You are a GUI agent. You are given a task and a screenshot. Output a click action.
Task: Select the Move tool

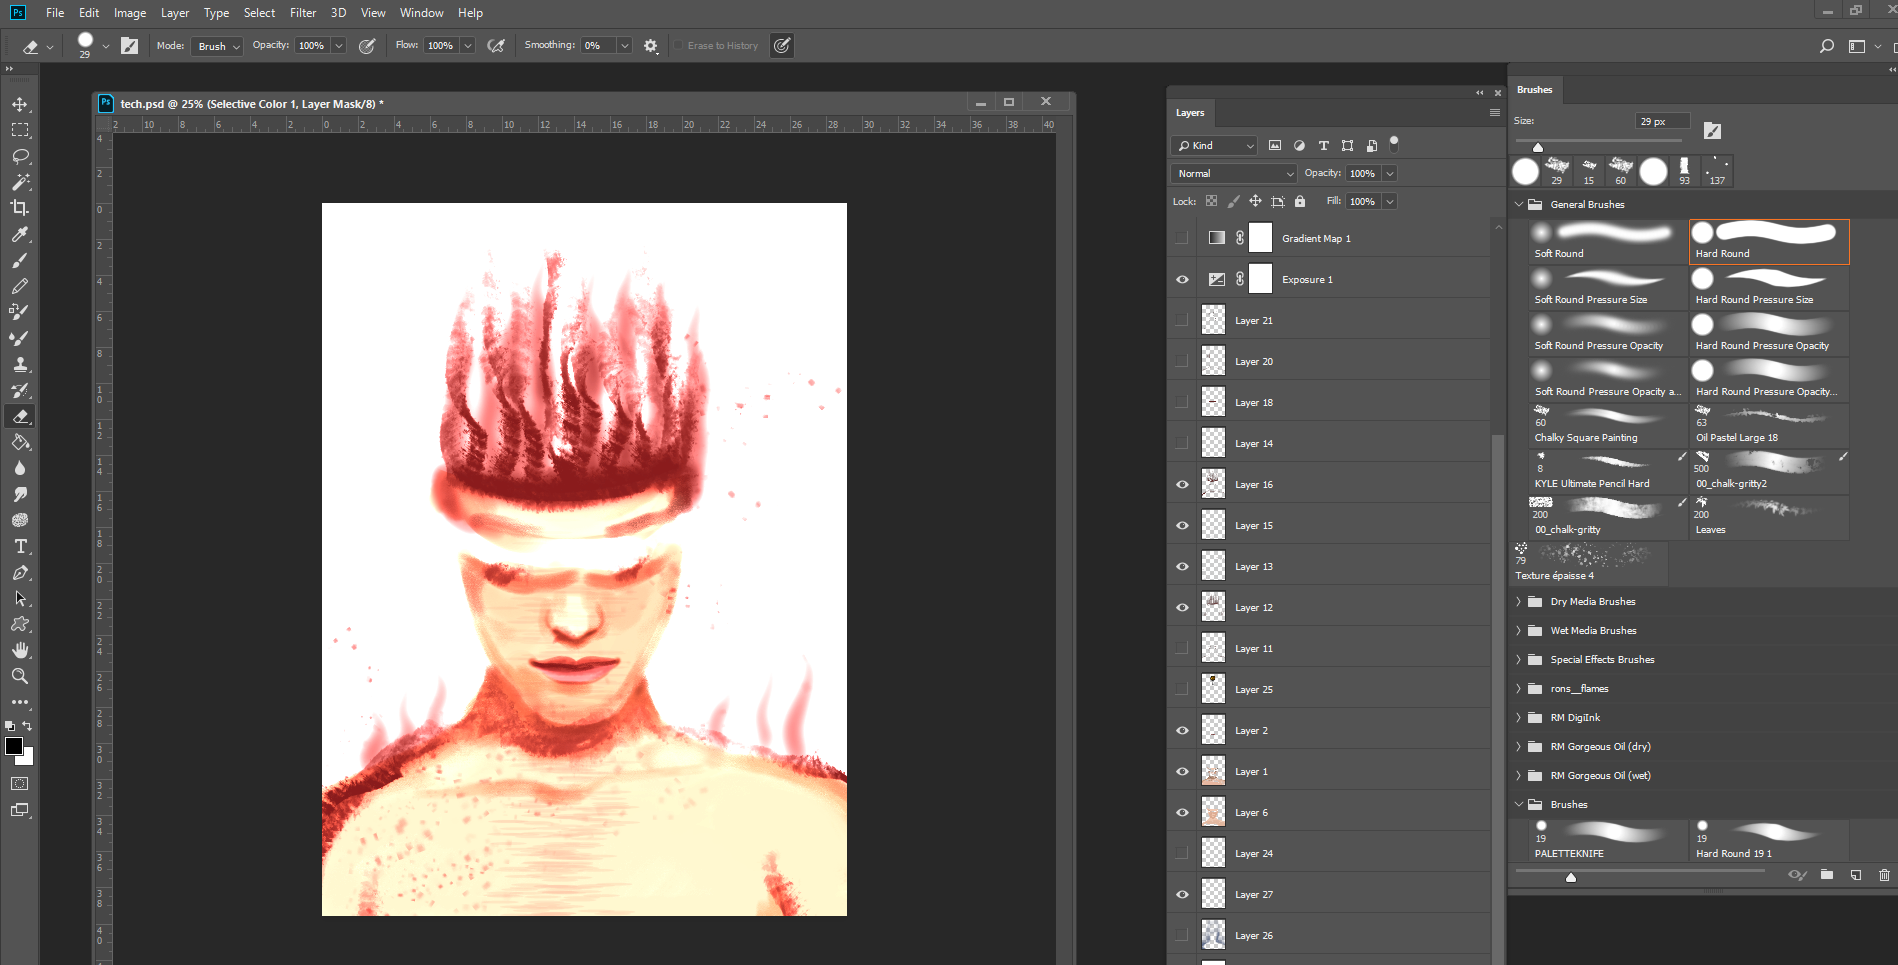19,103
